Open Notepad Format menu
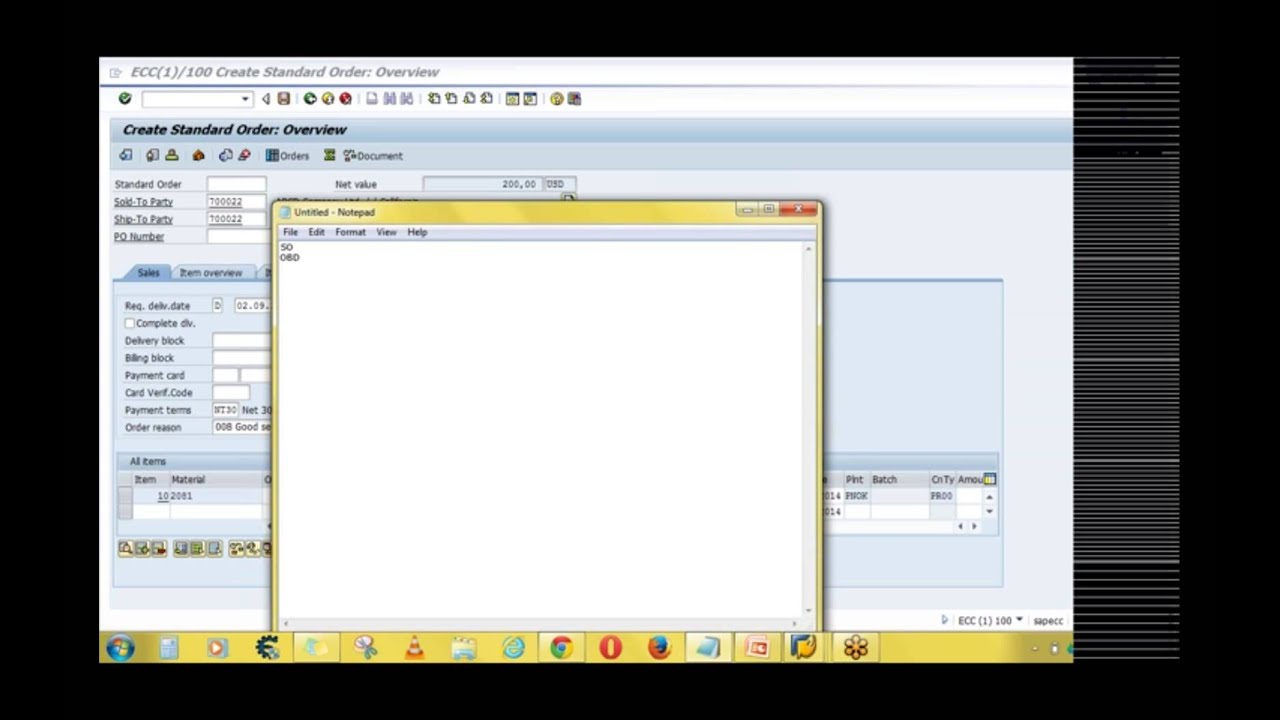Image resolution: width=1280 pixels, height=720 pixels. 350,232
